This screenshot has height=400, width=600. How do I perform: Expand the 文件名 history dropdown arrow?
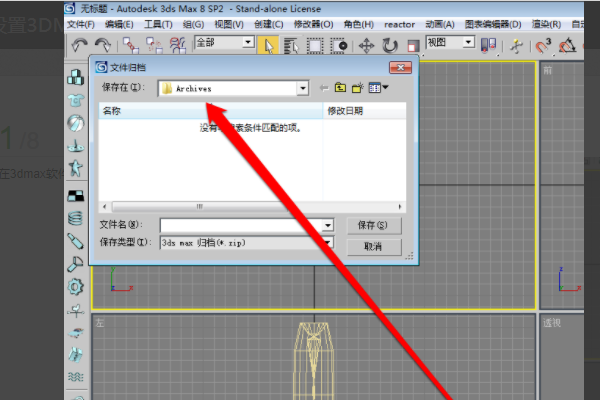(328, 225)
